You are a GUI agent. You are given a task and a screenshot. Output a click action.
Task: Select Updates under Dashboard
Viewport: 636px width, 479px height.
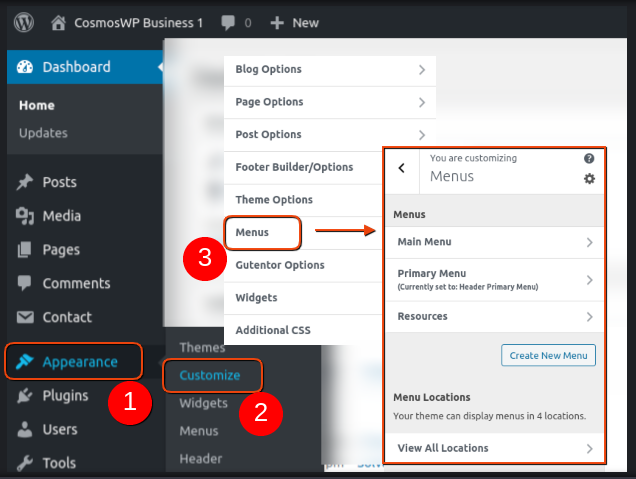tap(43, 133)
